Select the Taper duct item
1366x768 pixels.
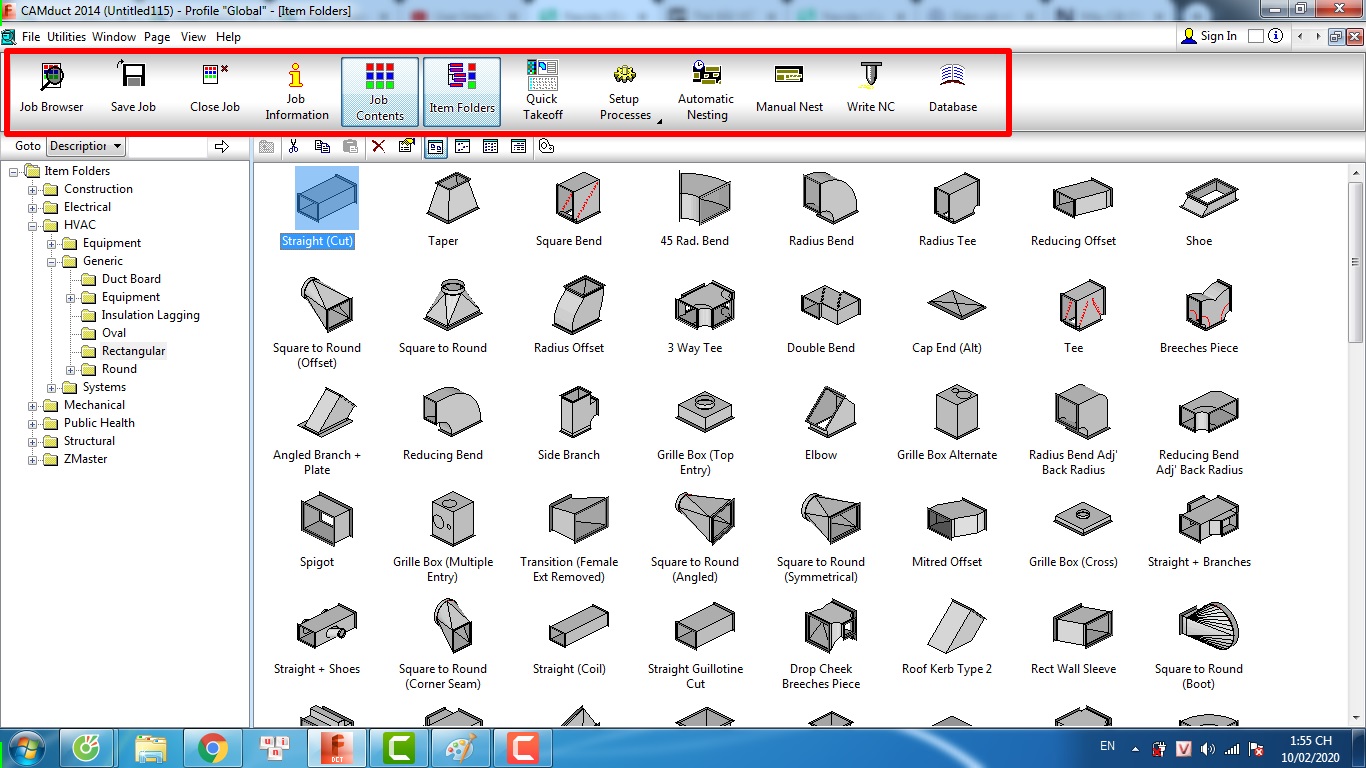tap(443, 209)
